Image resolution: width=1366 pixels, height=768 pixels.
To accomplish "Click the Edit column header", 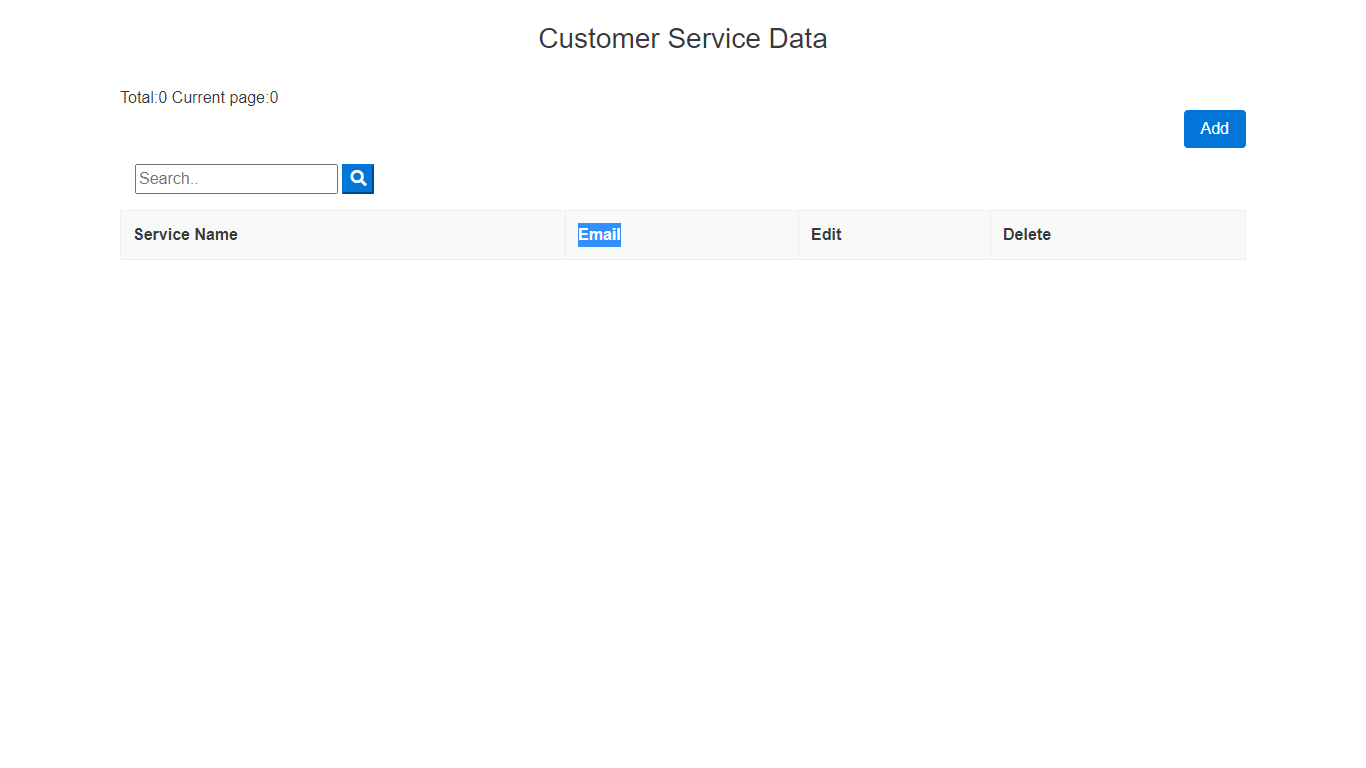I will 826,235.
